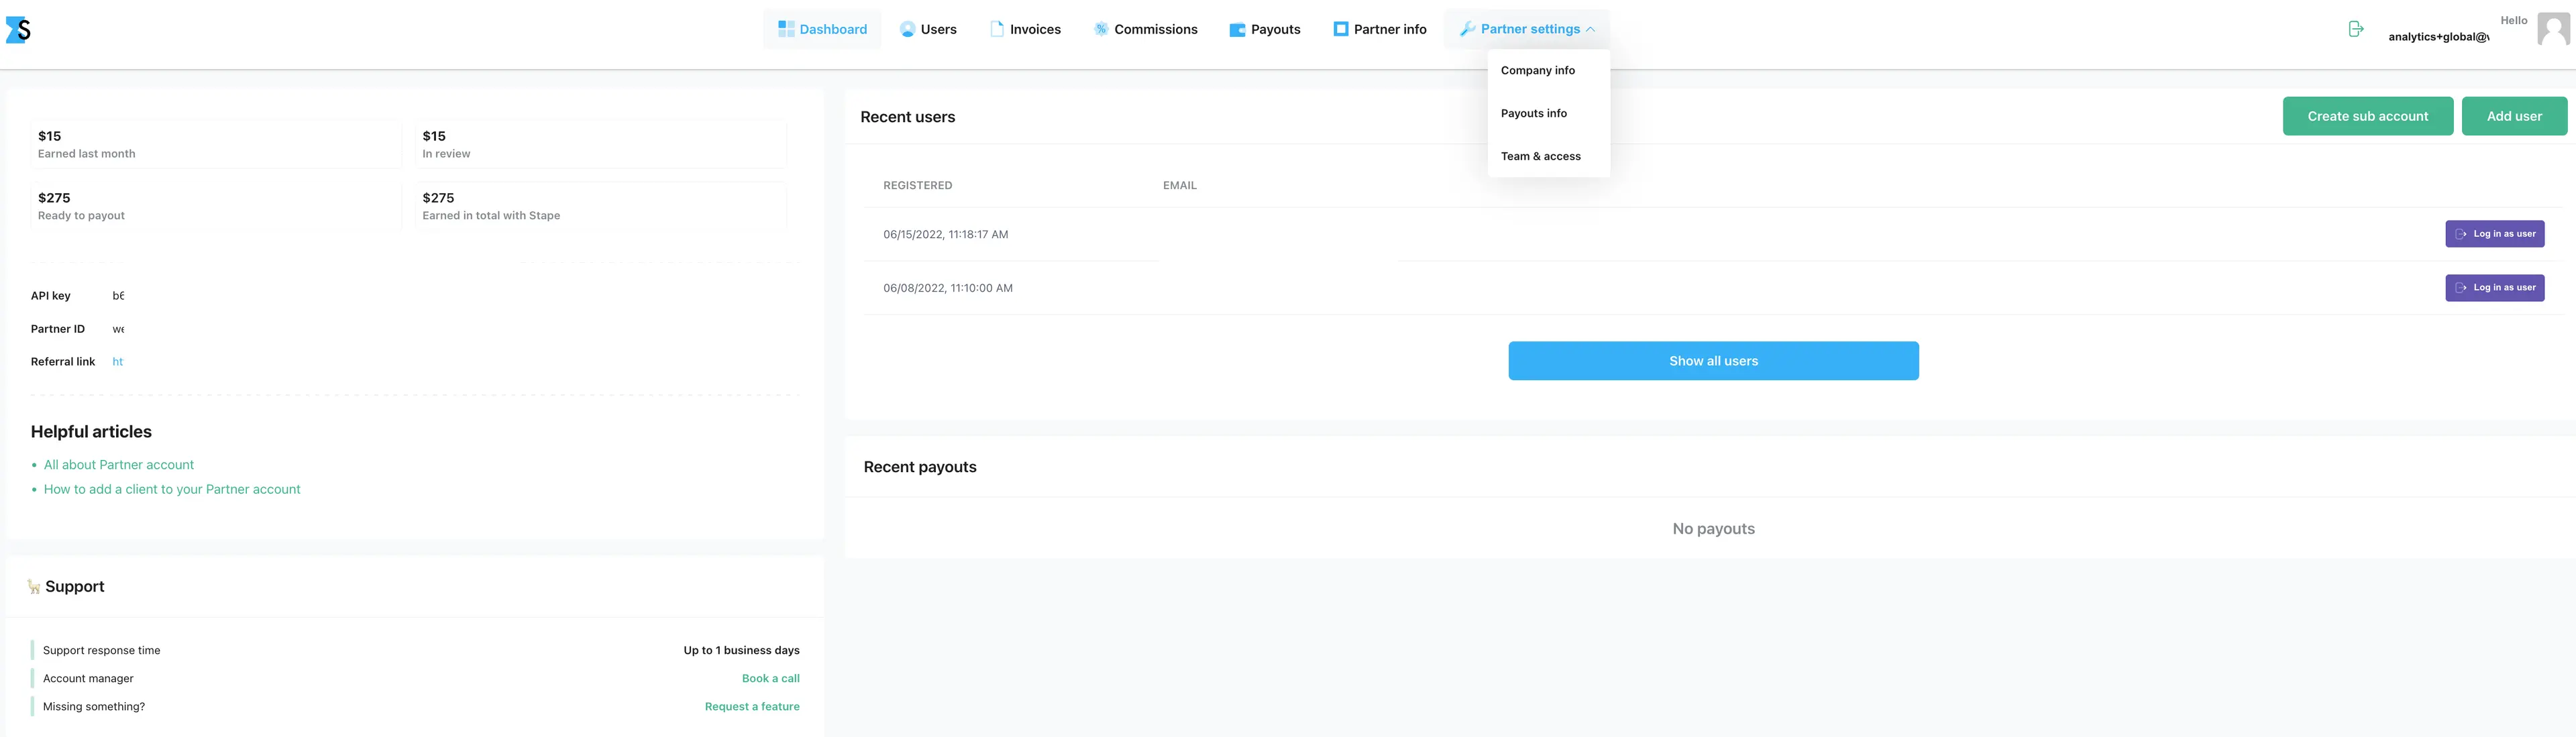The image size is (2576, 737).
Task: Click the user avatar picture
Action: point(2553,29)
